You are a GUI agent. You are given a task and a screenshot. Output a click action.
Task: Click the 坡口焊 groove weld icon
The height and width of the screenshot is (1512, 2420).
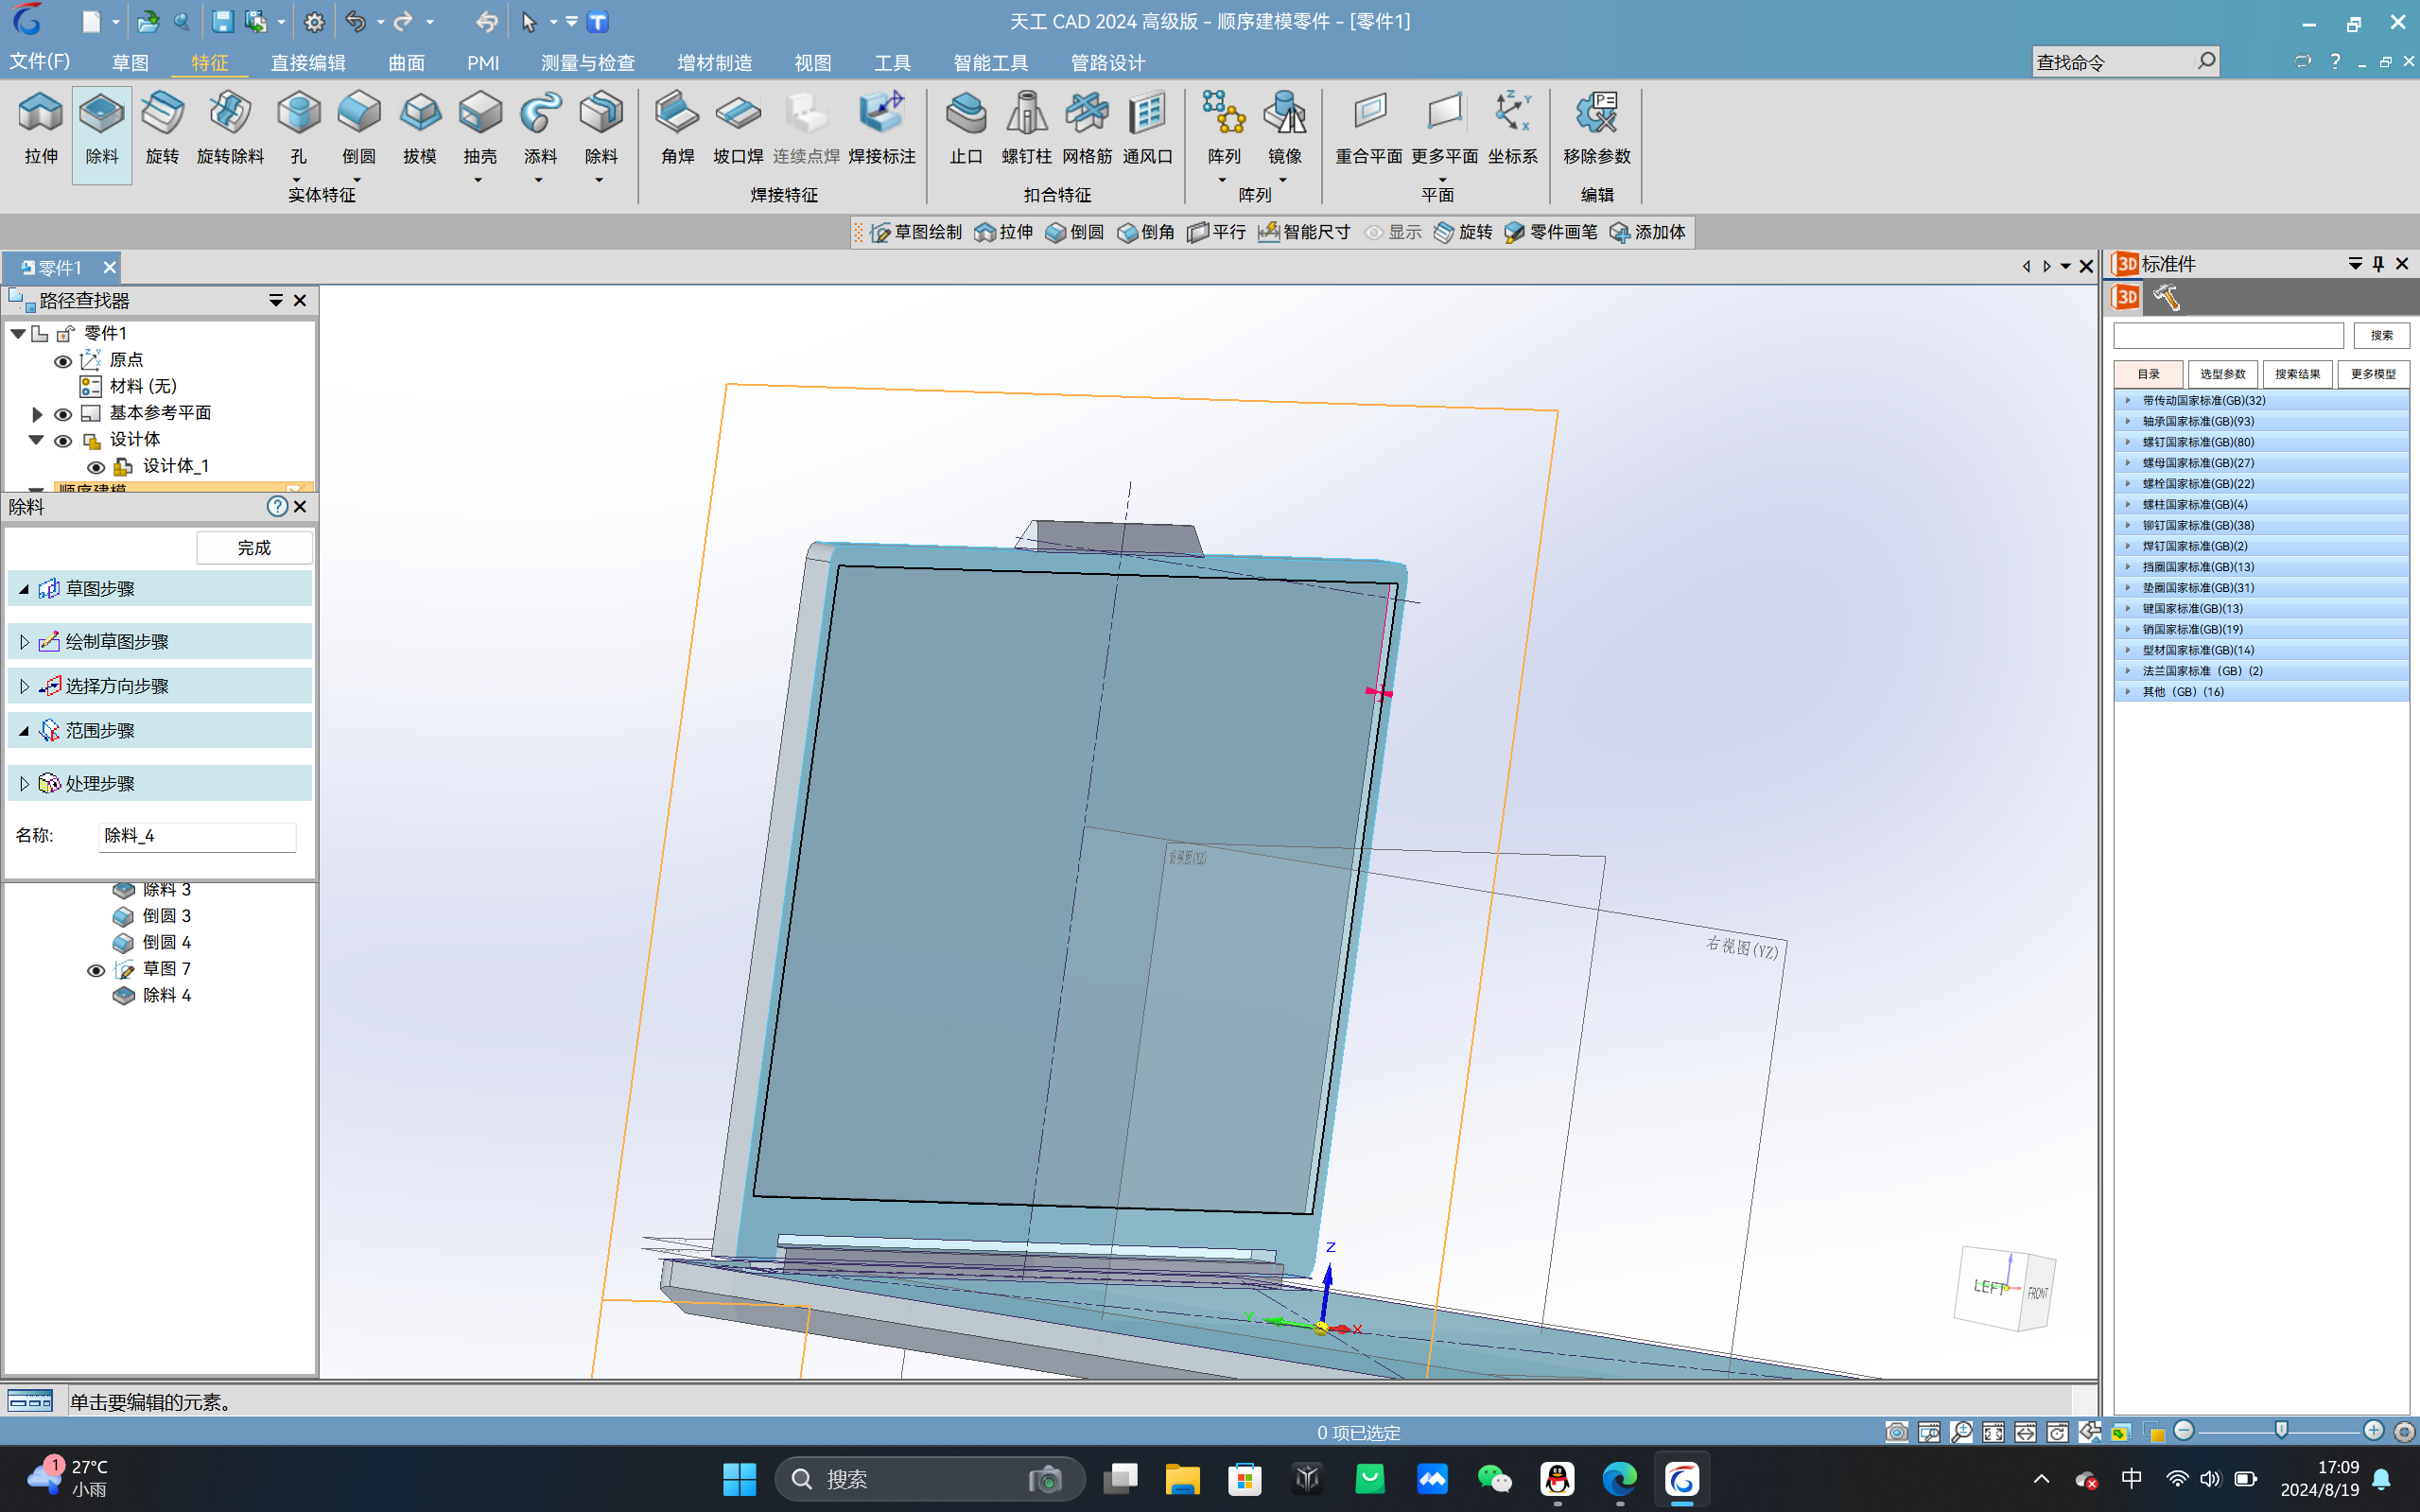[x=738, y=128]
